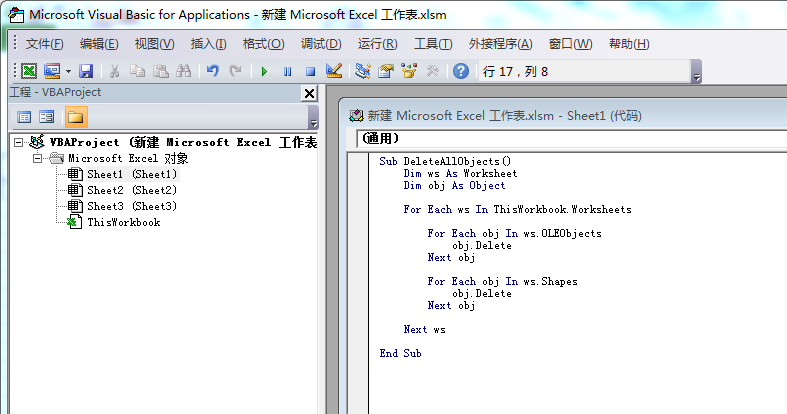Open the Insert UserForm dropdown arrow
The image size is (787, 414).
[68, 71]
